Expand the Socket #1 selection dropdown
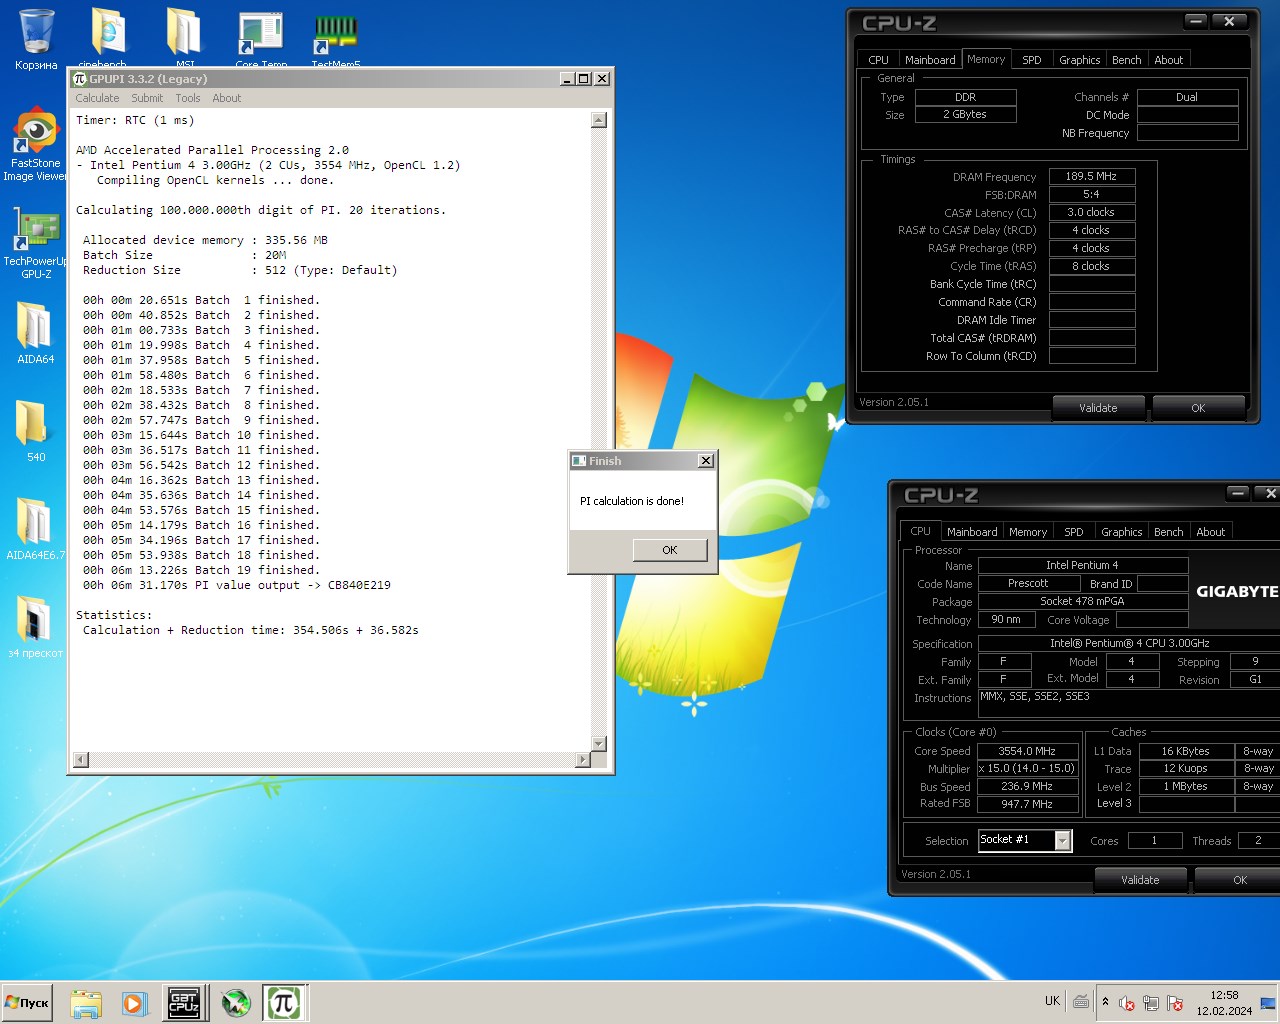Viewport: 1280px width, 1024px height. tap(1063, 841)
